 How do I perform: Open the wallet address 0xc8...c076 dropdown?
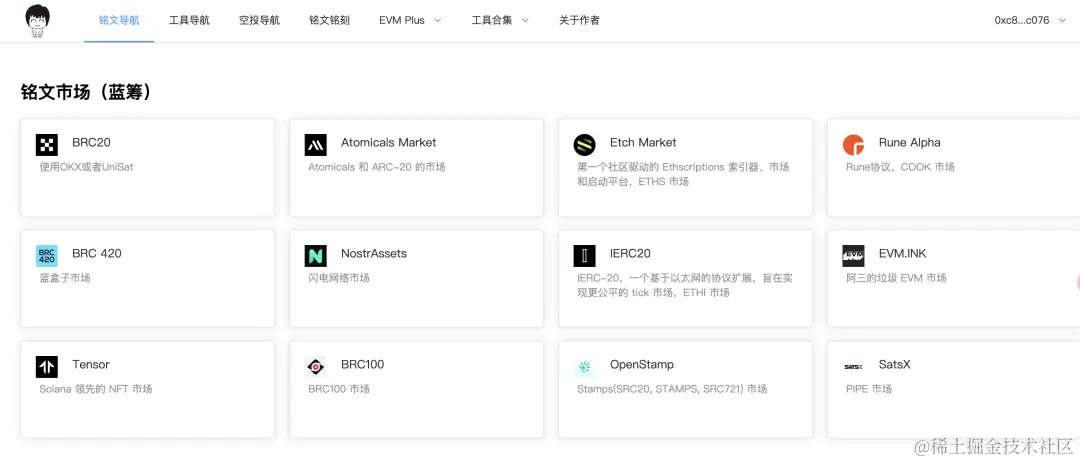[x=1030, y=21]
